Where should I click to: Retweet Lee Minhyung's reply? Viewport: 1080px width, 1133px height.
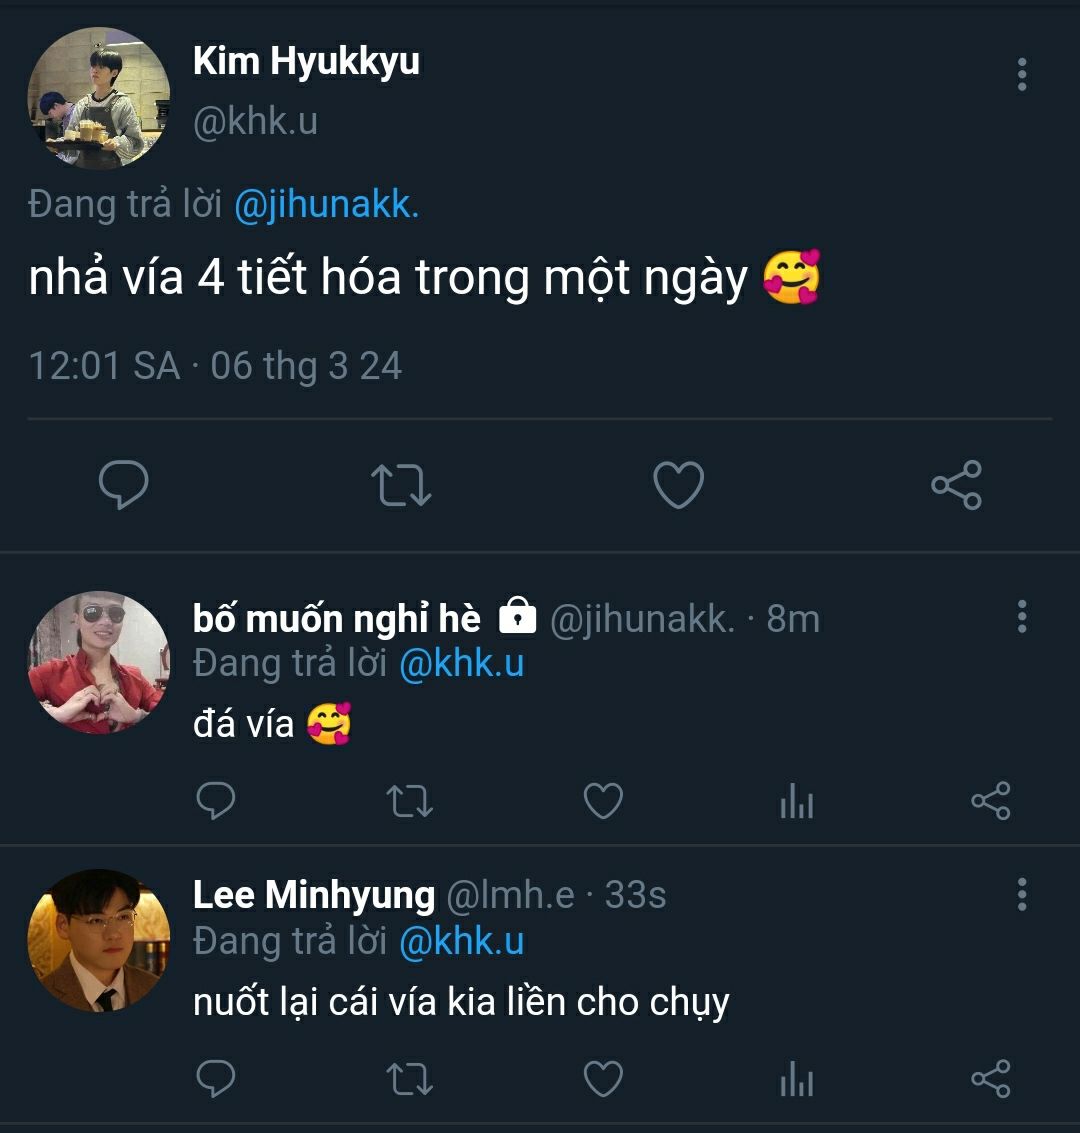coord(408,1079)
